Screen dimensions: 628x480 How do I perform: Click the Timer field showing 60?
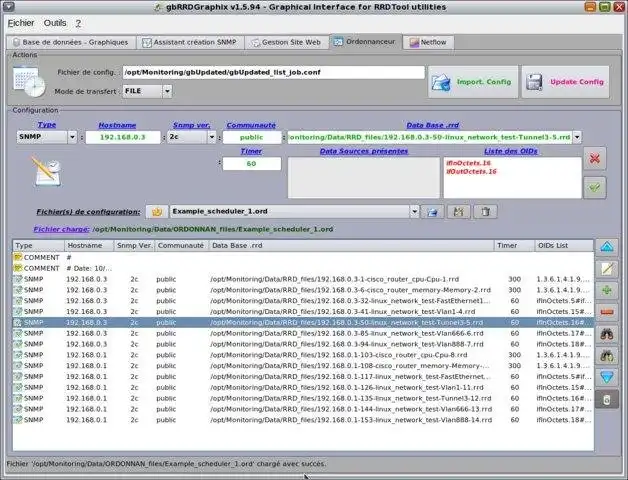(x=252, y=163)
